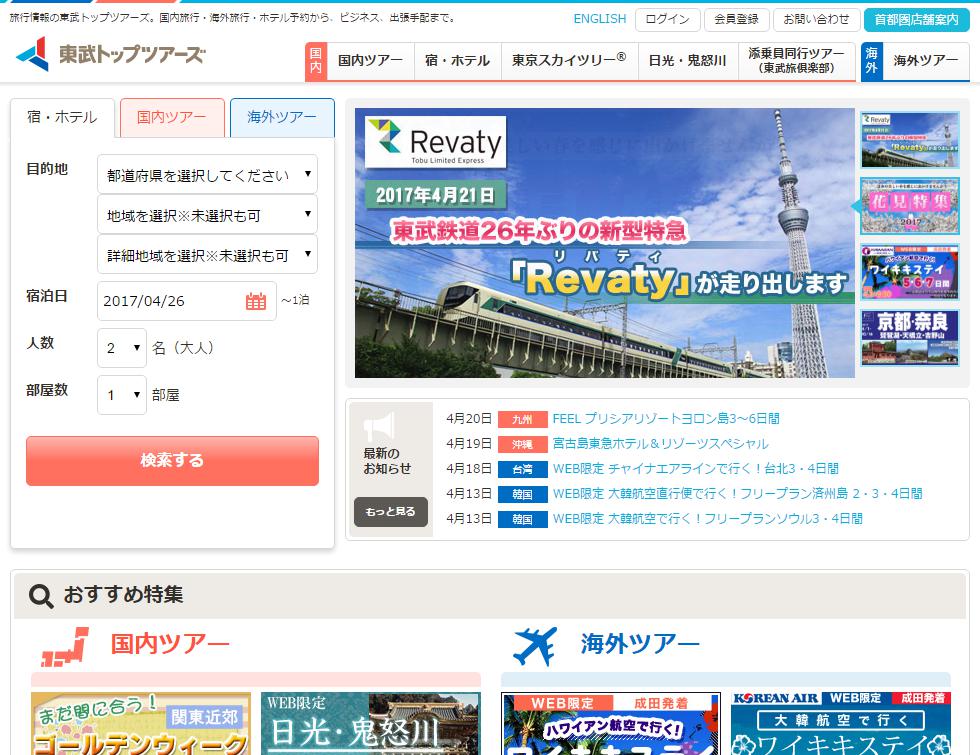Viewport: 980px width, 755px height.
Task: Click the もっと見る button
Action: (391, 512)
